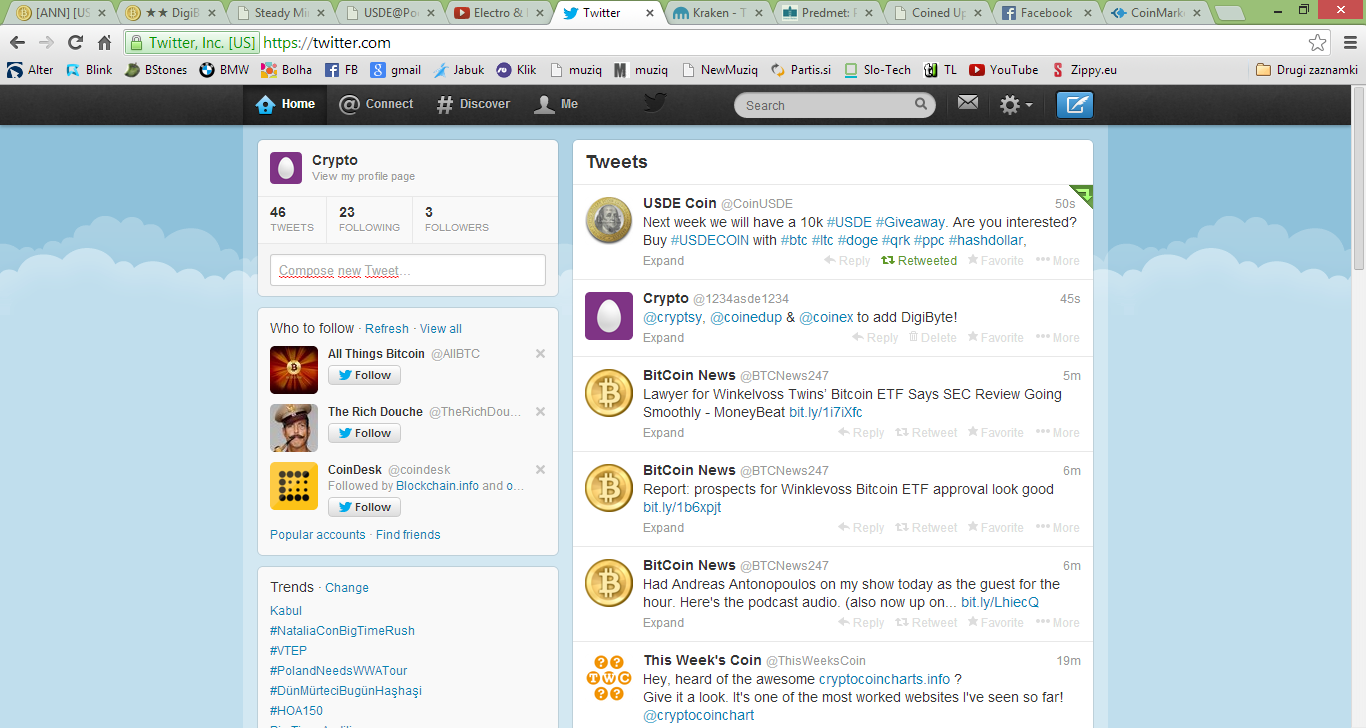Viewport: 1366px width, 728px height.
Task: Open Chrome menu hamburger icon
Action: coord(1349,42)
